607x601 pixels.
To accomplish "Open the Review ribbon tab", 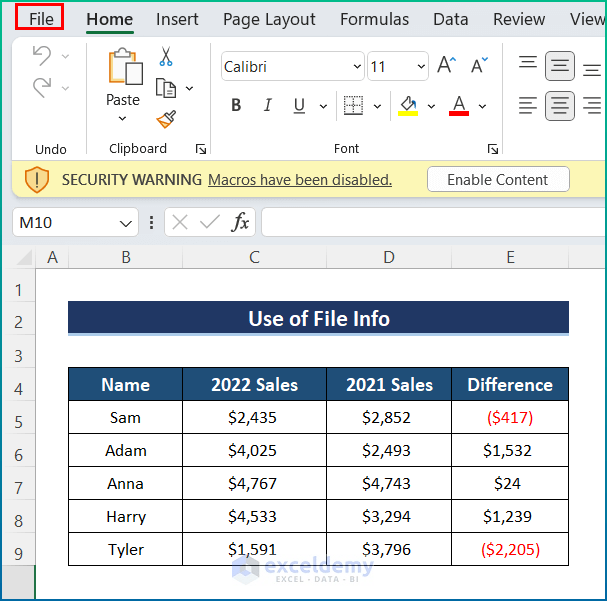I will 519,19.
